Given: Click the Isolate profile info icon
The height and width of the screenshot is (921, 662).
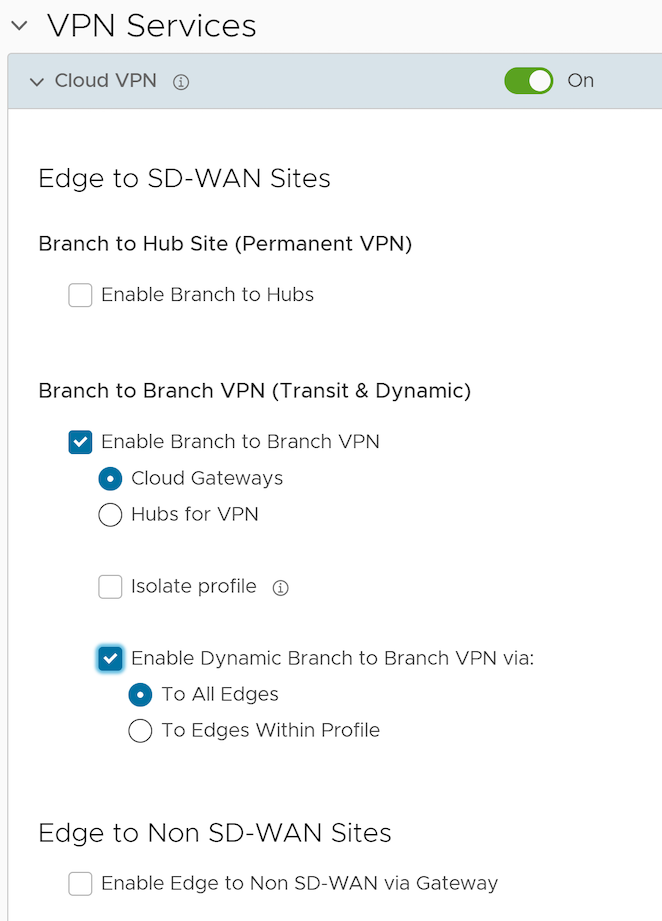Looking at the screenshot, I should (x=281, y=588).
